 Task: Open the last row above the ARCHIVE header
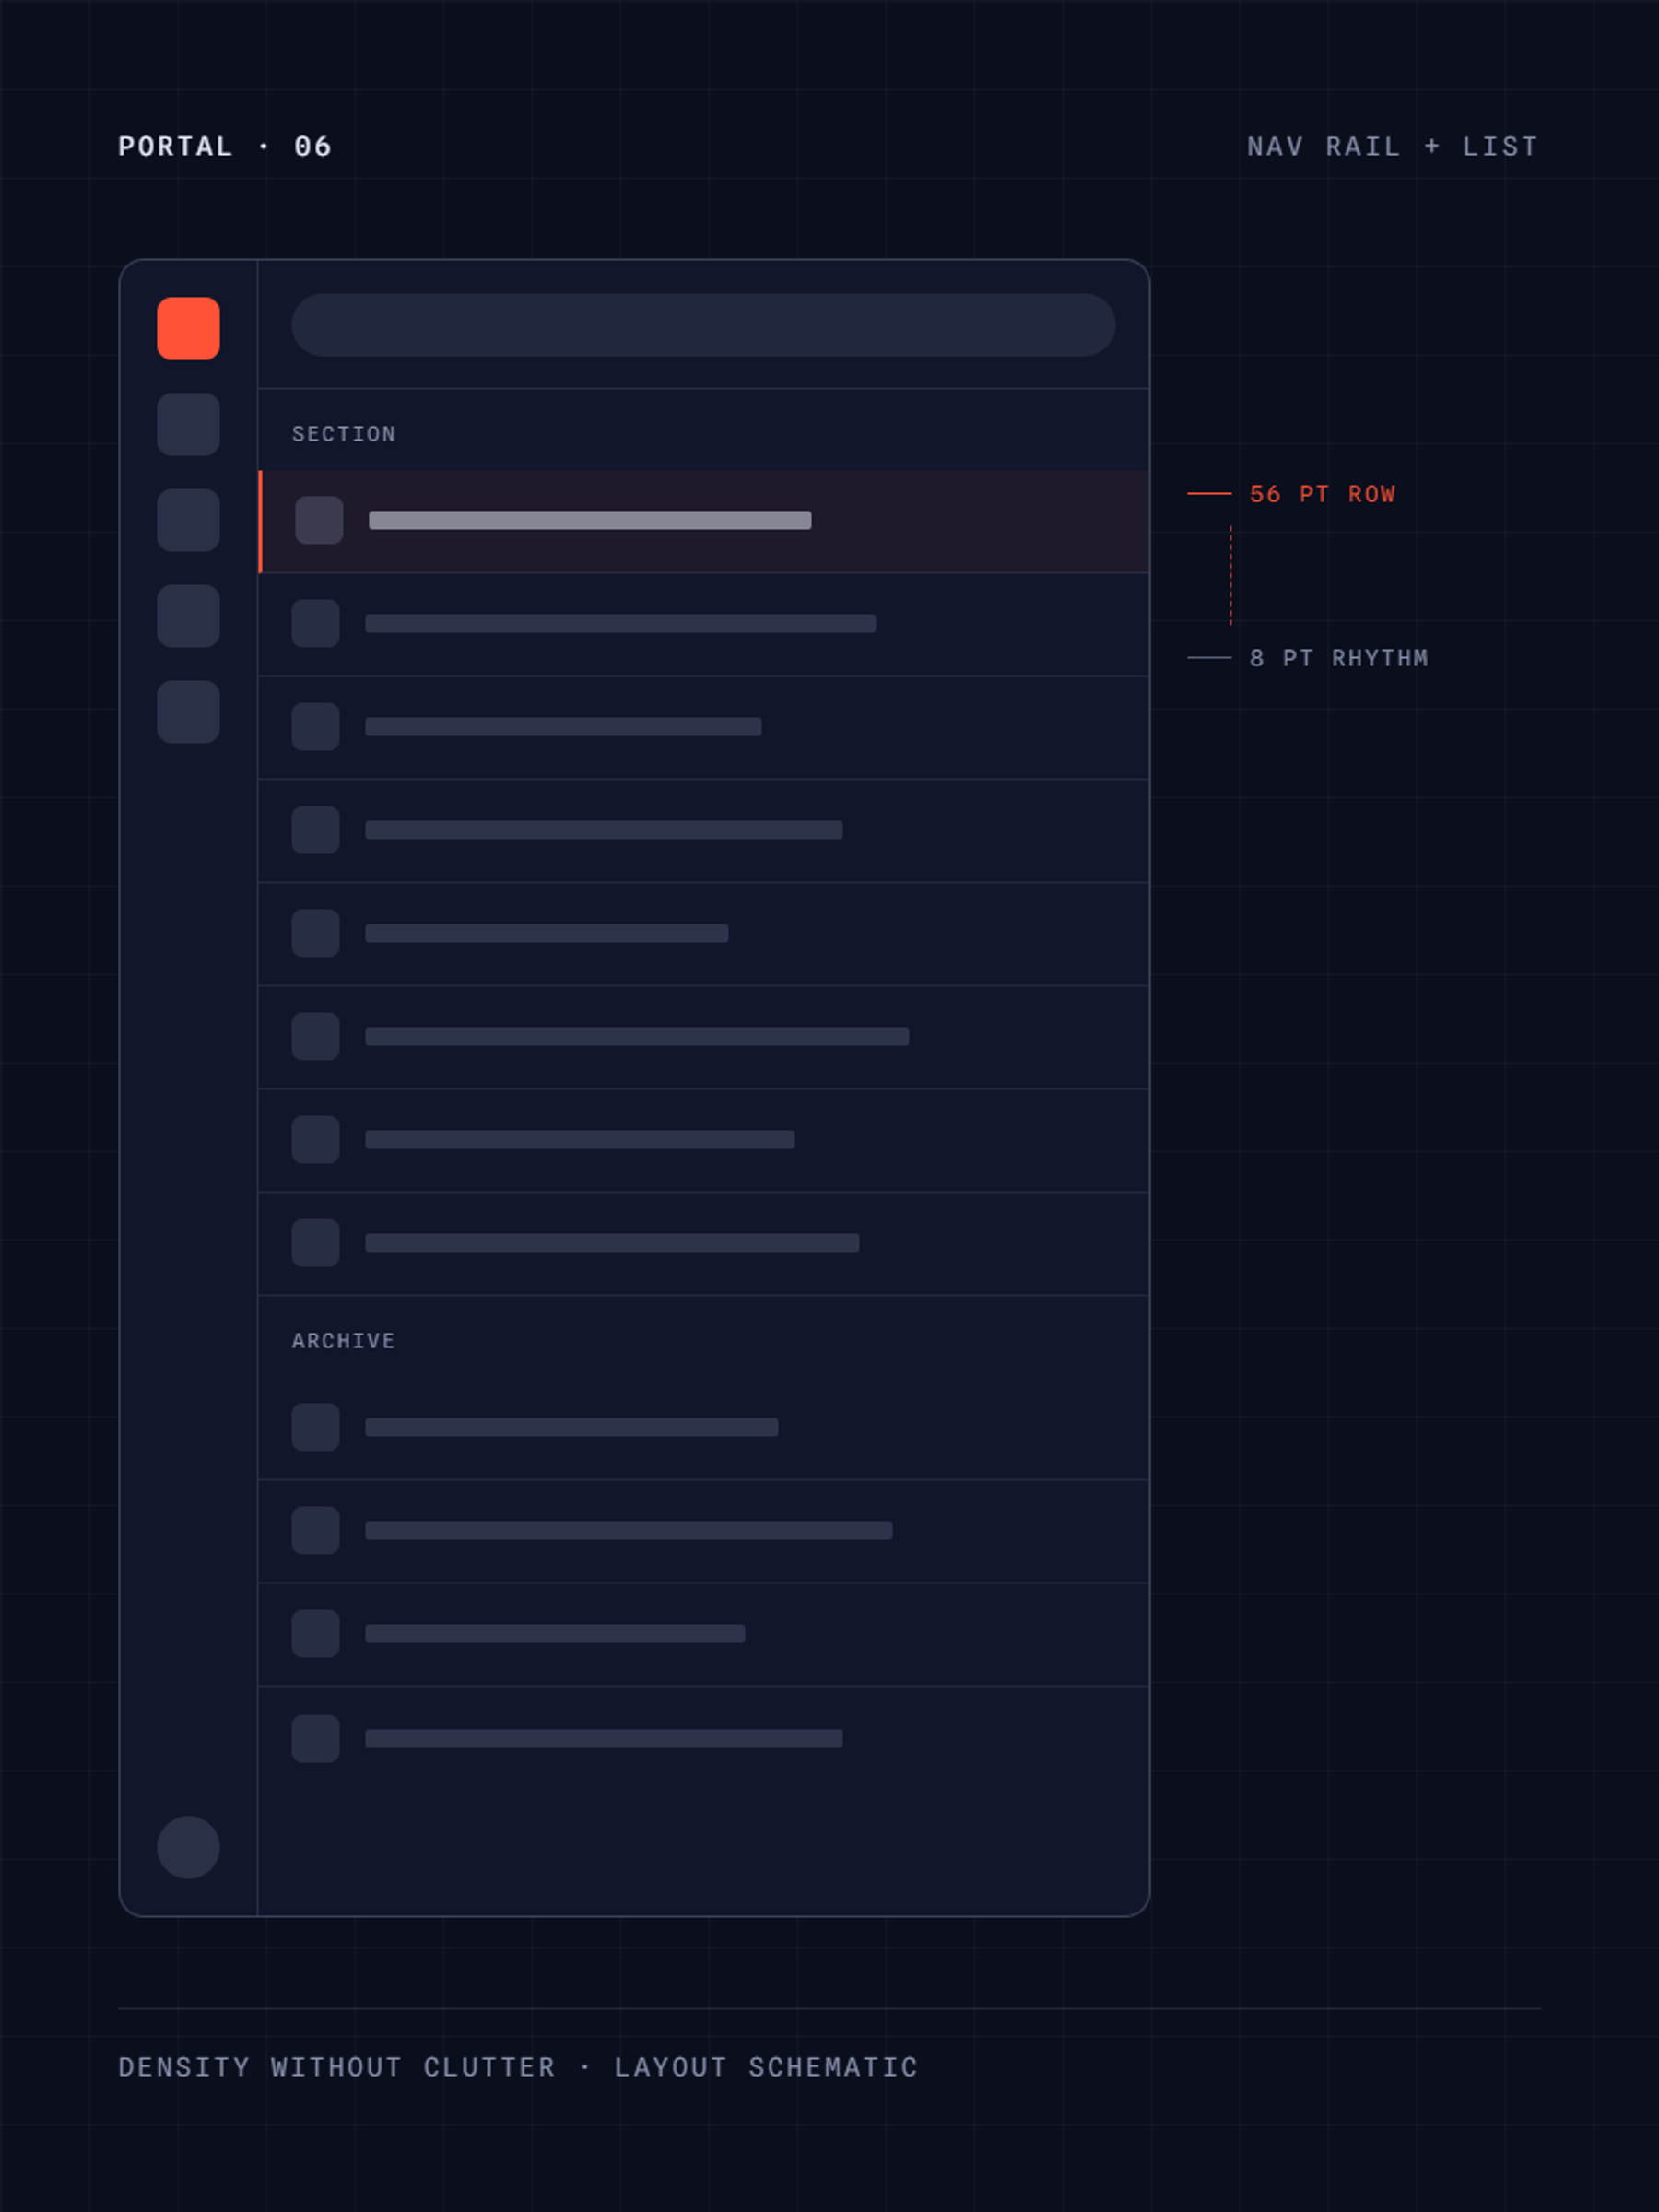(704, 1243)
